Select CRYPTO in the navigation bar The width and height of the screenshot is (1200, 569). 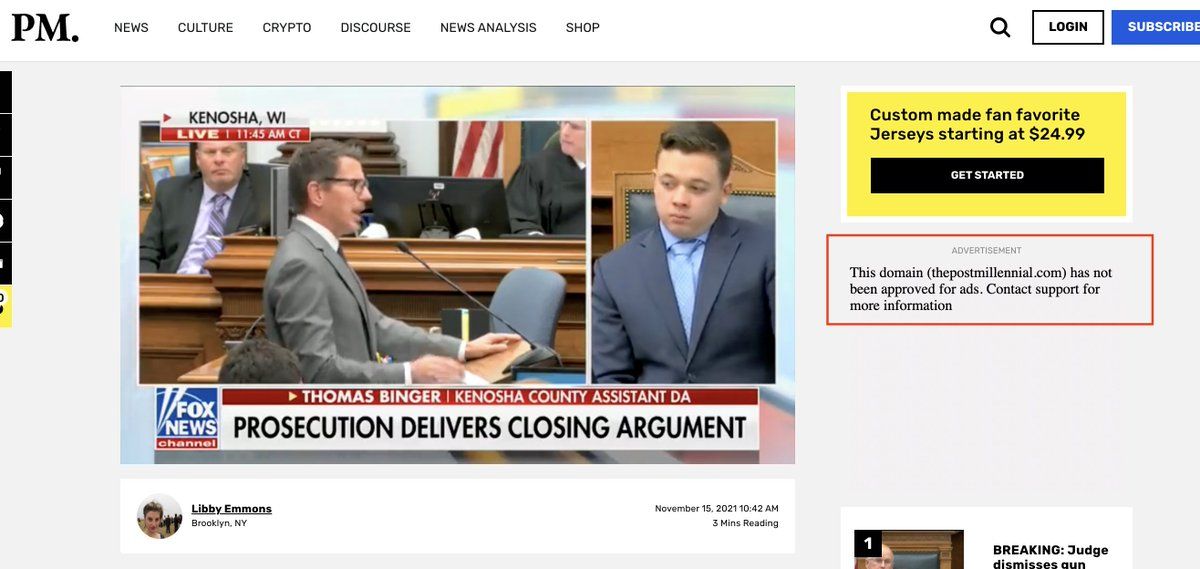pos(287,27)
